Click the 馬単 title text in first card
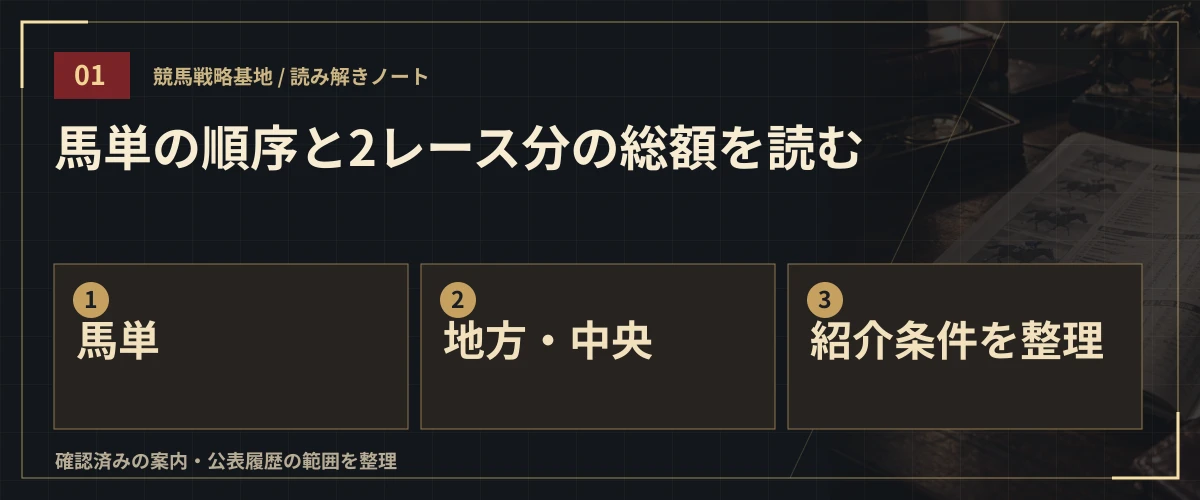The width and height of the screenshot is (1200, 500). [118, 342]
